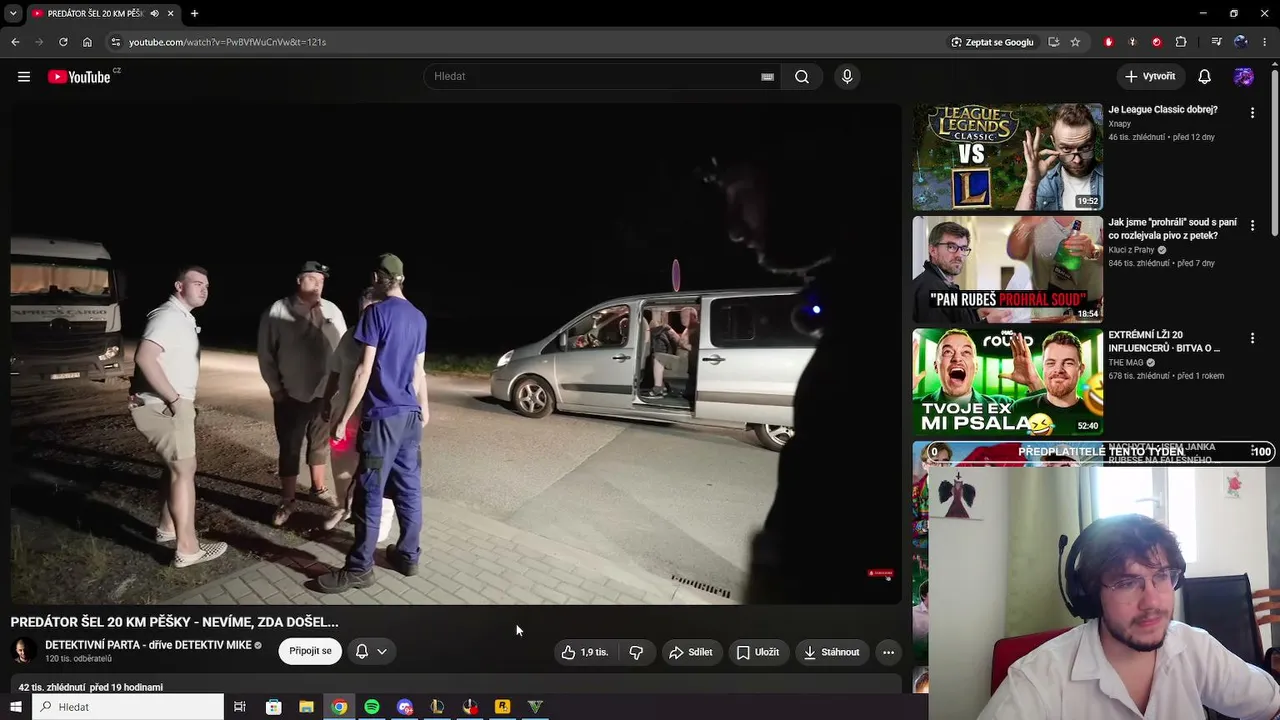Open Chrome media controls icon
This screenshot has width=1280, height=720.
click(1216, 42)
